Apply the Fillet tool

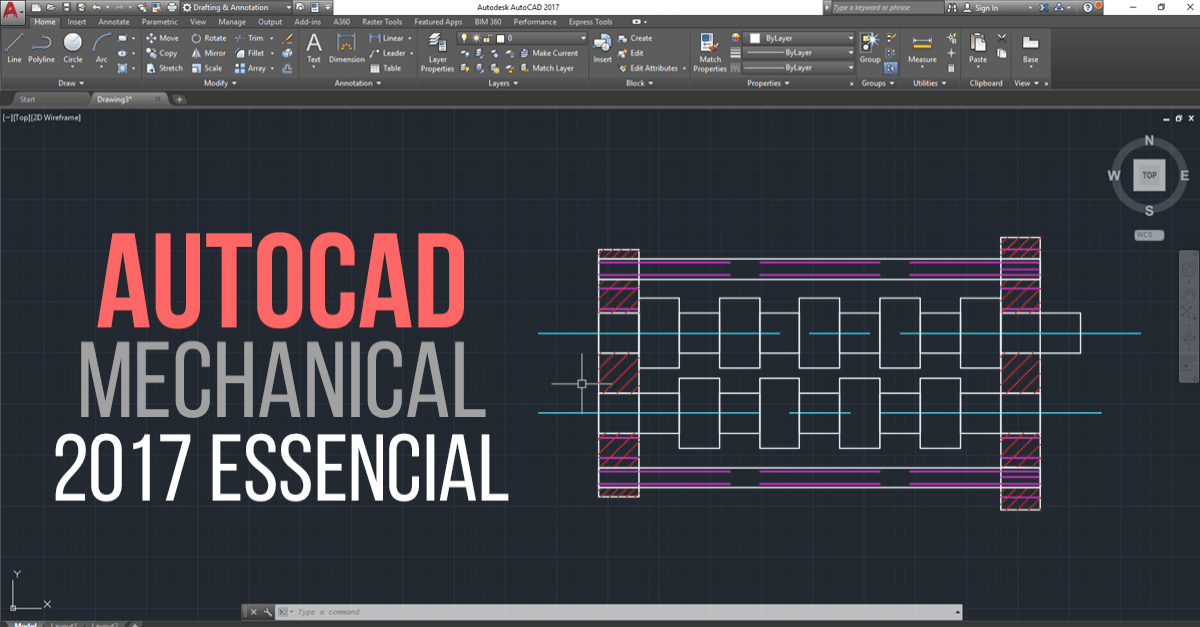[x=250, y=53]
